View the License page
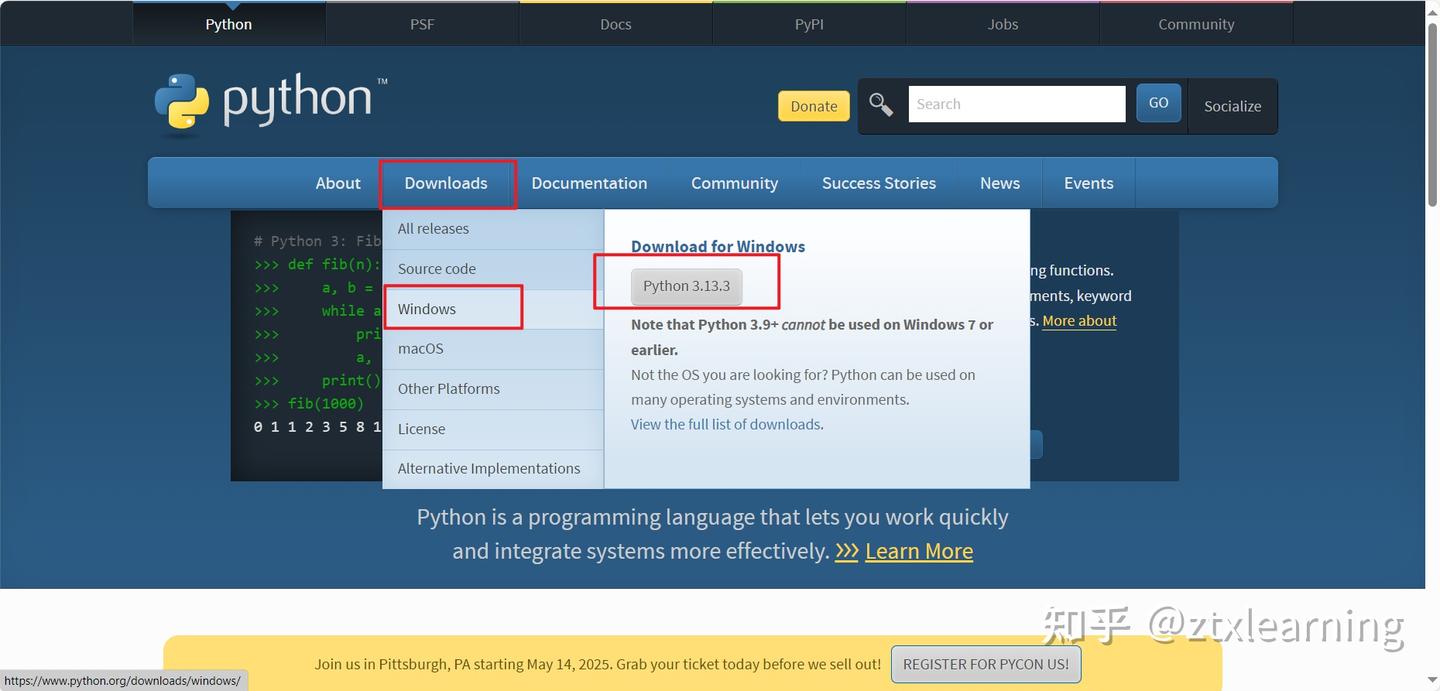Viewport: 1440px width, 691px height. click(x=421, y=428)
